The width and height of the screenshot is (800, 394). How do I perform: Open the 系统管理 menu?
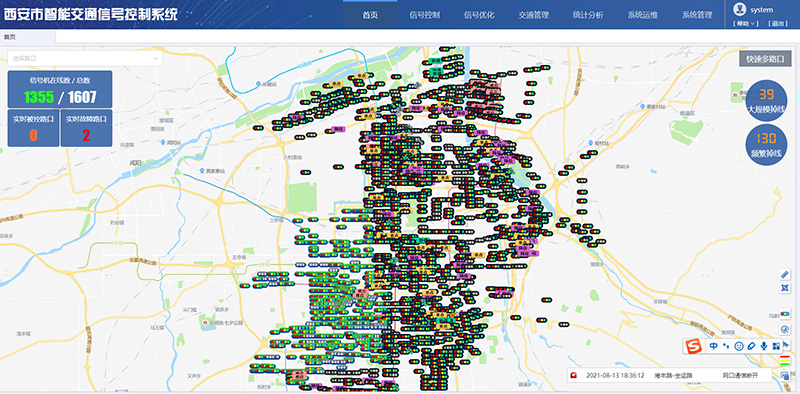click(x=697, y=15)
